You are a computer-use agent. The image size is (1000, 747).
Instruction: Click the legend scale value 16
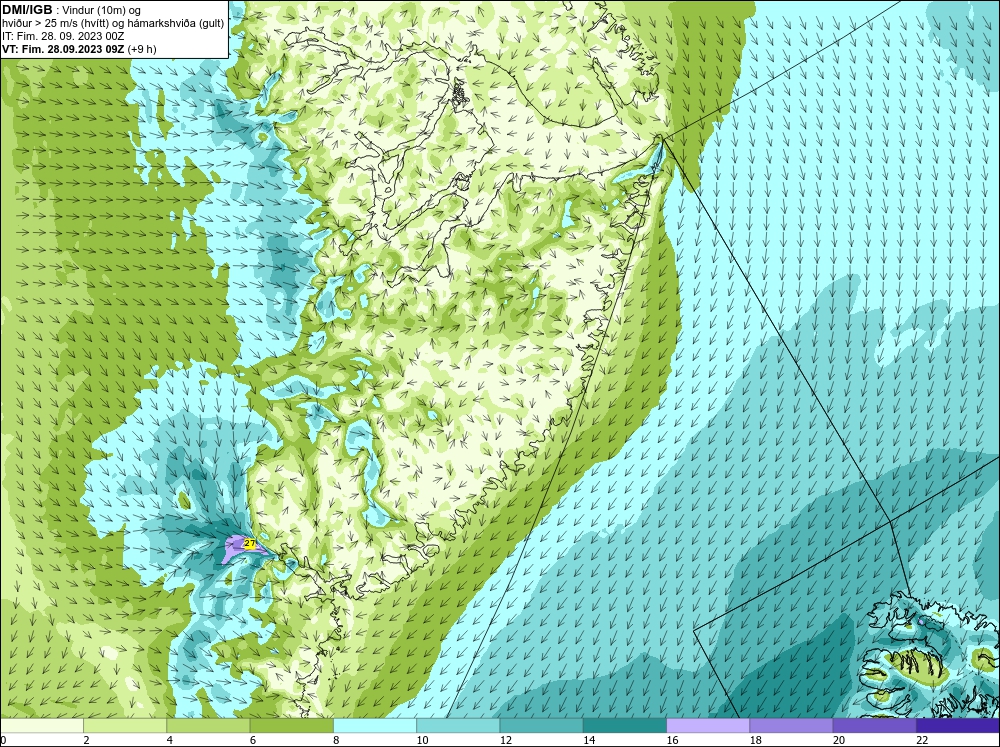(672, 740)
